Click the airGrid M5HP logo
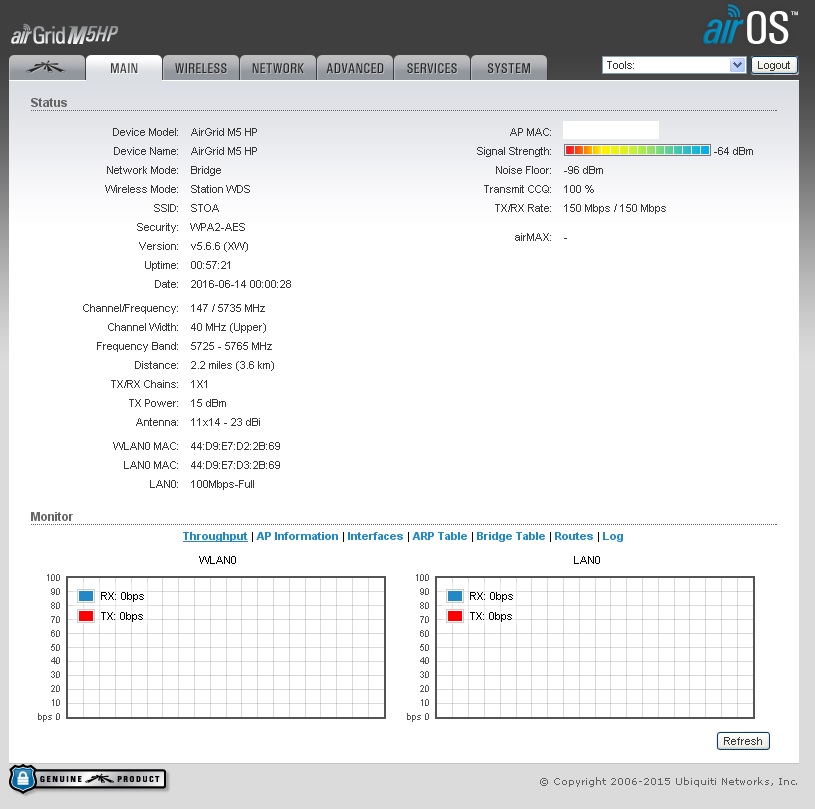815x809 pixels. click(64, 35)
